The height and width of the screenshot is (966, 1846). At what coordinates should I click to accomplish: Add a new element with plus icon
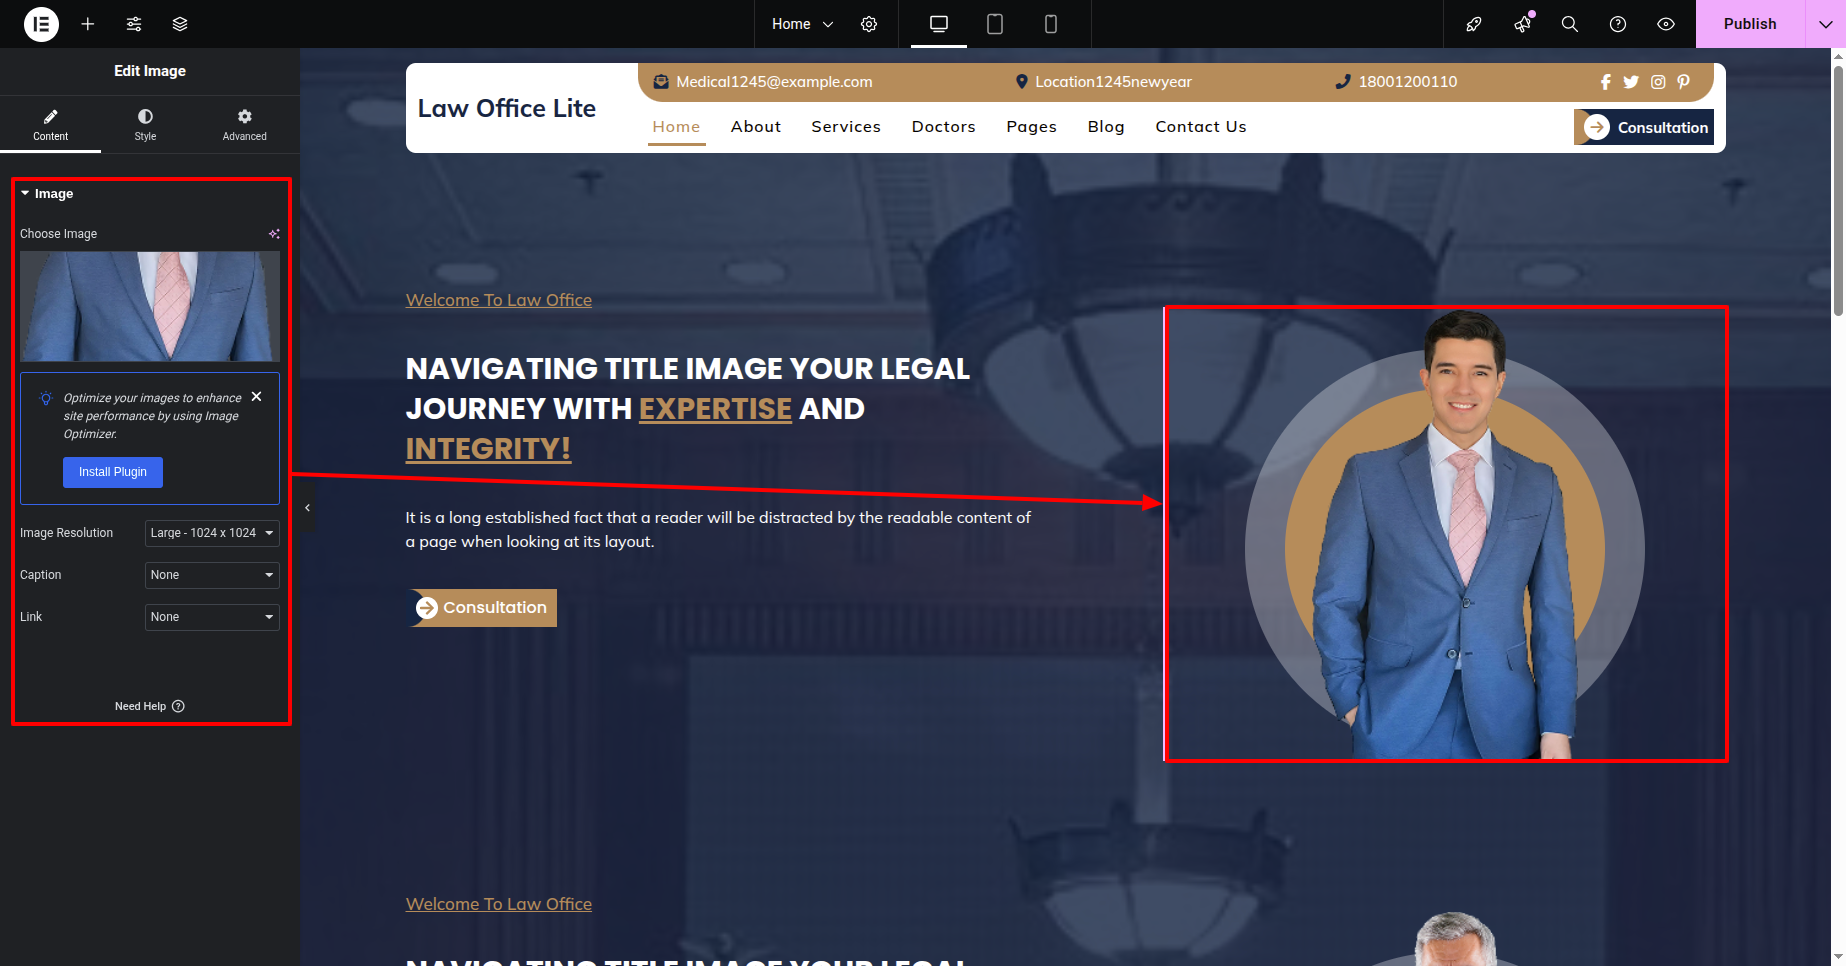tap(88, 24)
